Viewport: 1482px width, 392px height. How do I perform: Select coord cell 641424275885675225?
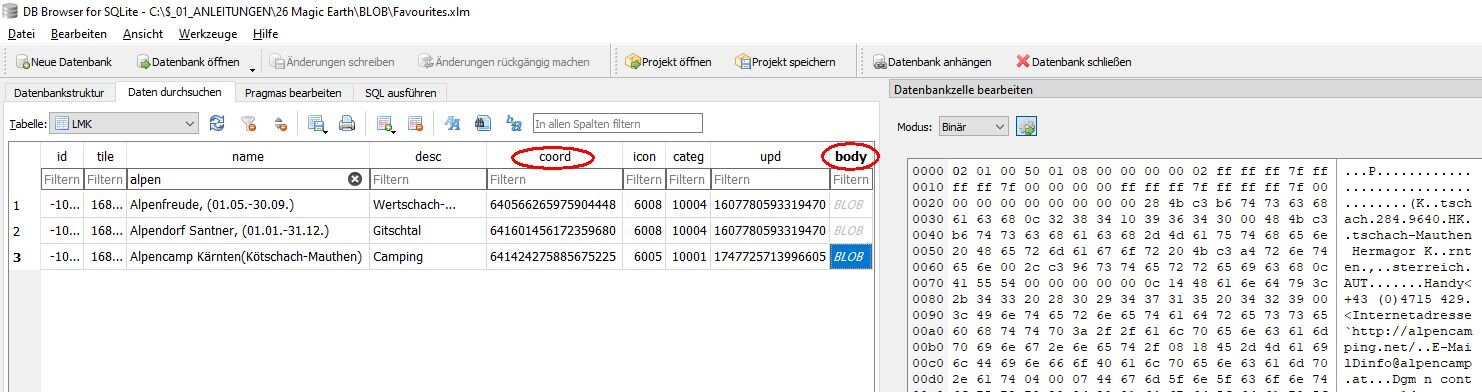[556, 257]
